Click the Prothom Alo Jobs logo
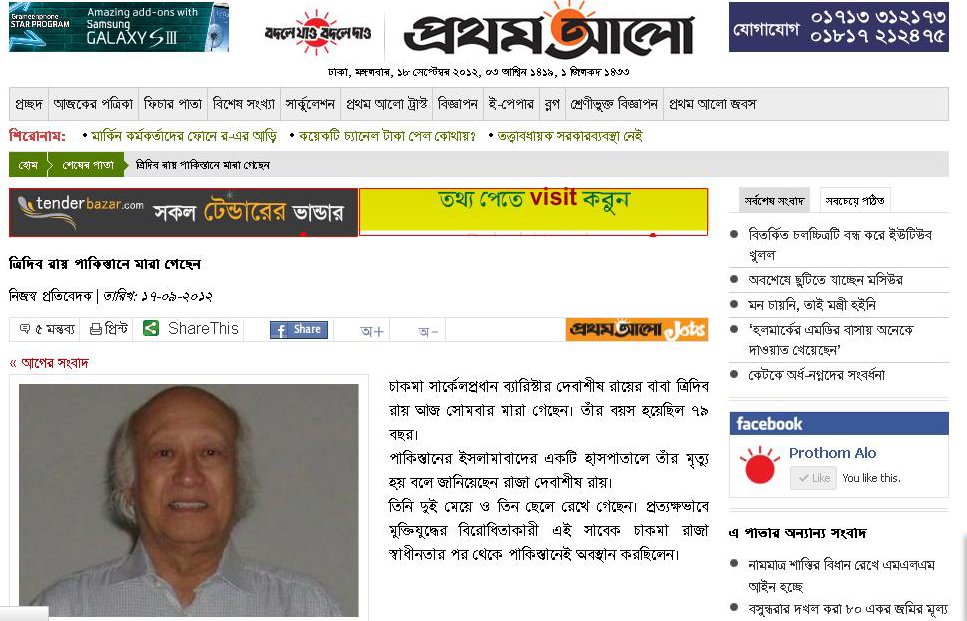Screen dimensions: 967x621 tap(636, 329)
